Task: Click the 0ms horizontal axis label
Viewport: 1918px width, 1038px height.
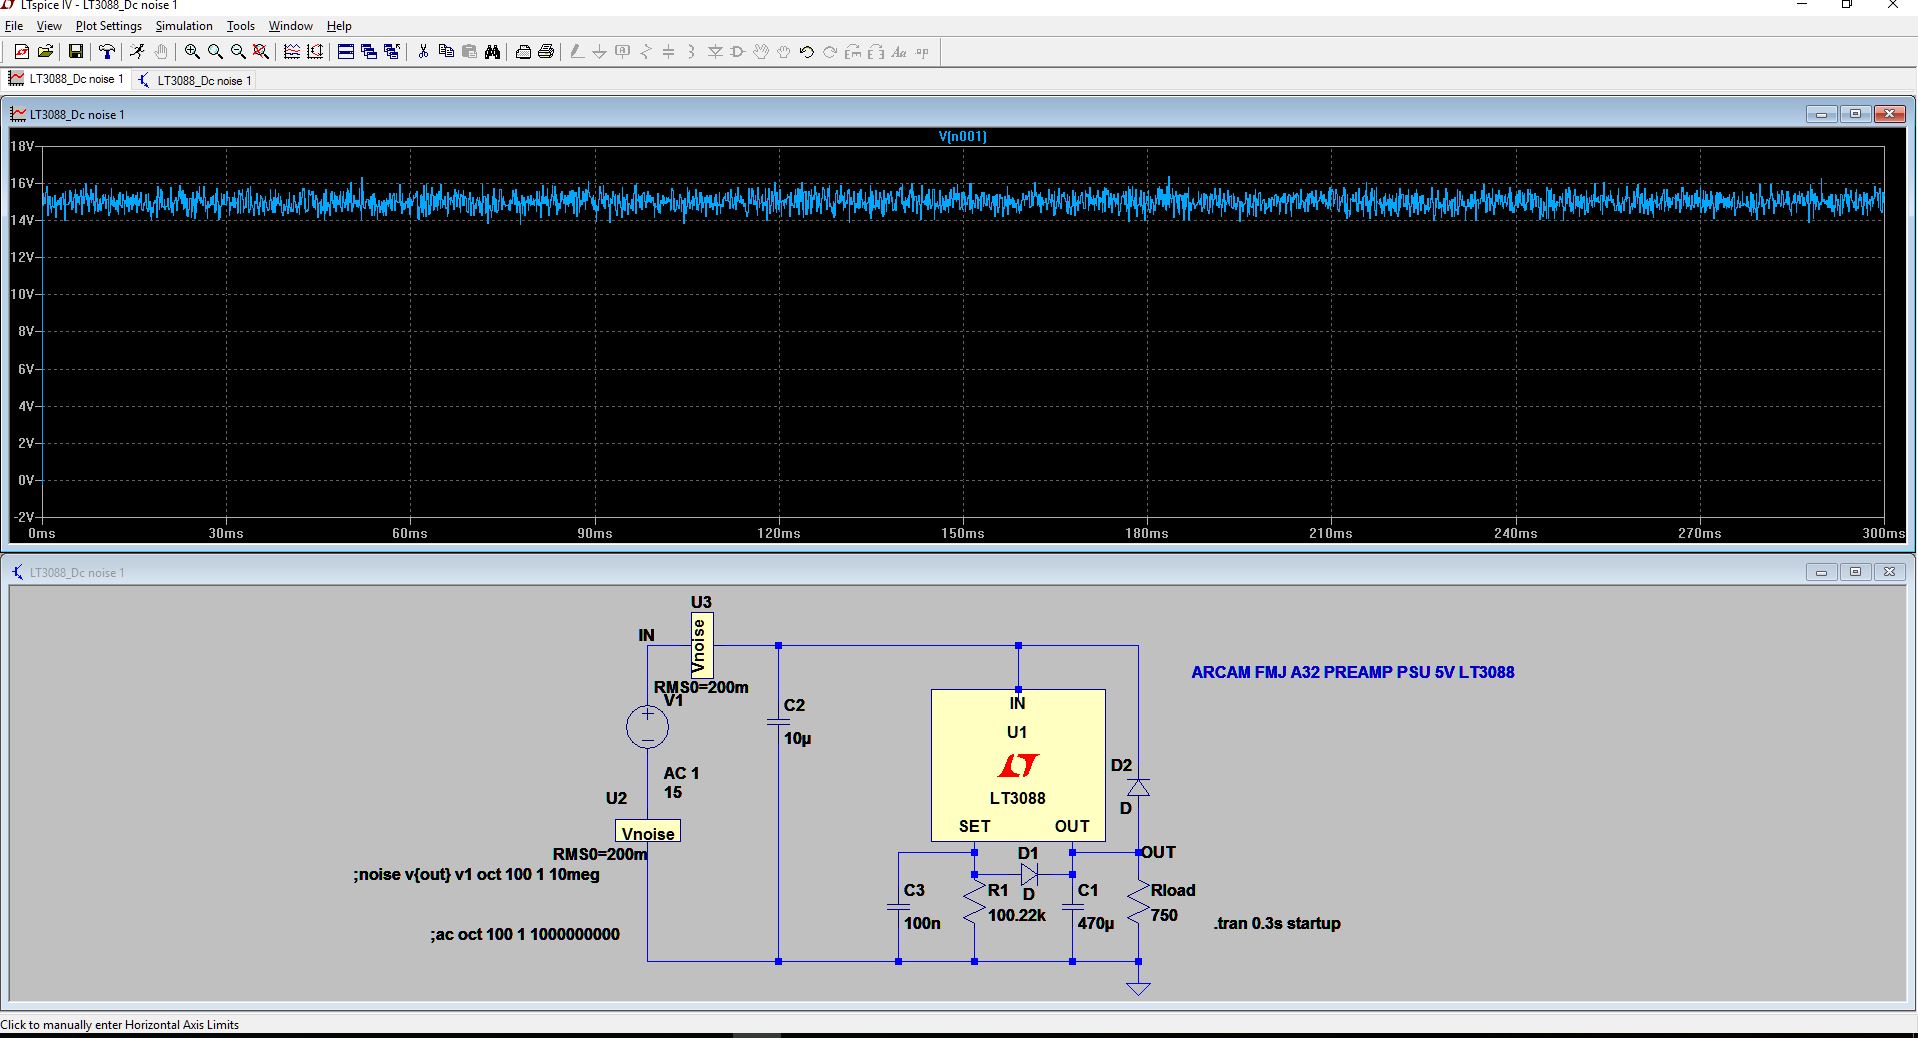Action: click(x=42, y=533)
